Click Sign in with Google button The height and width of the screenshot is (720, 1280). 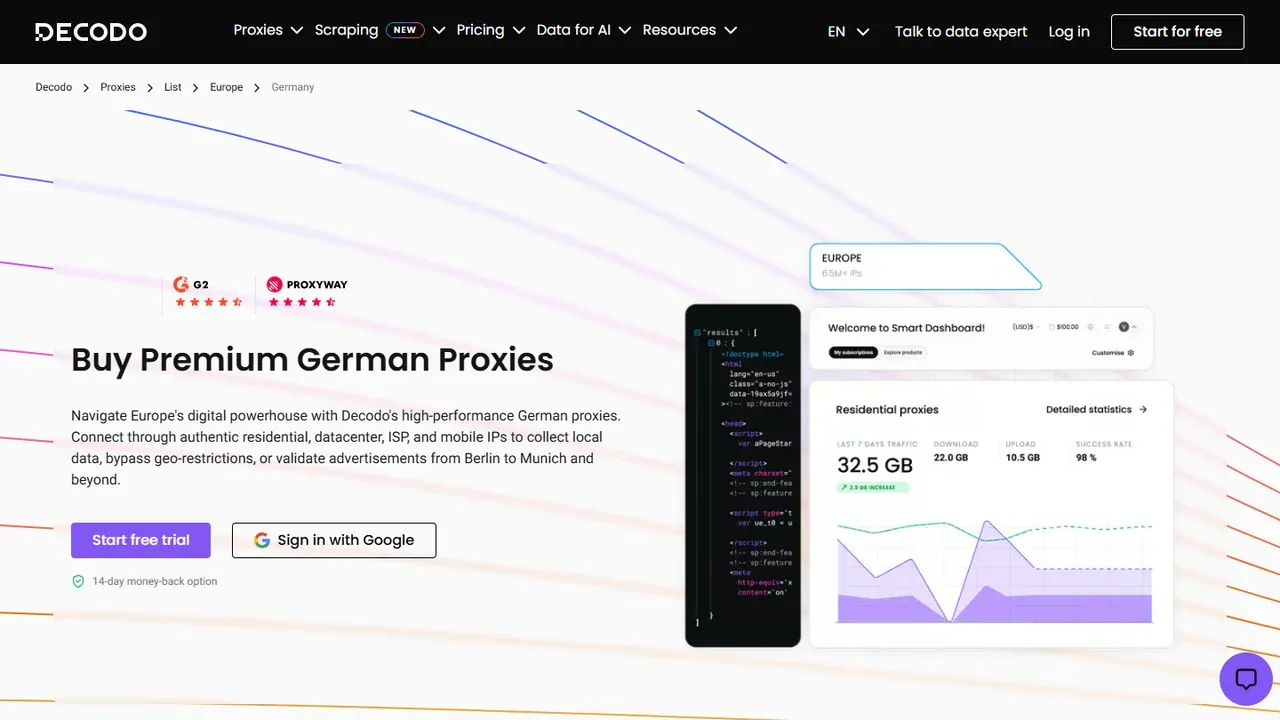point(334,540)
